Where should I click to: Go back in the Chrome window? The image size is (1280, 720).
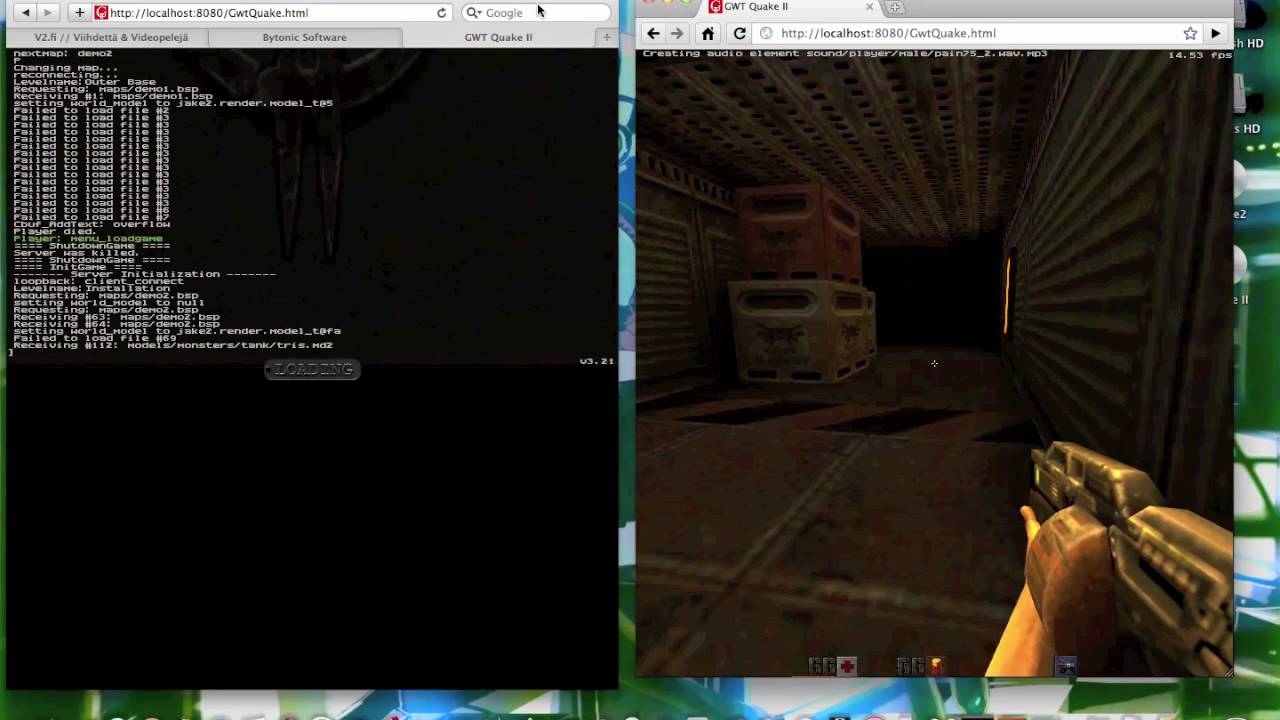click(x=653, y=33)
